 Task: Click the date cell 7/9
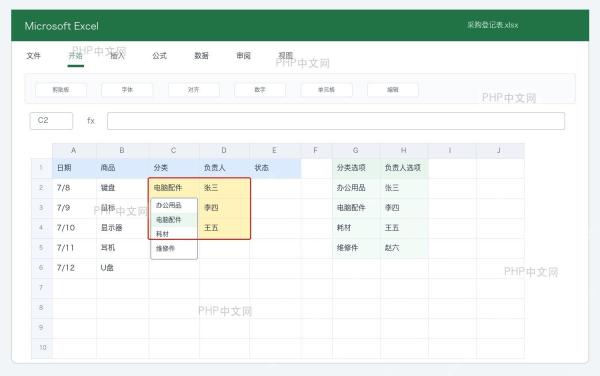74,208
